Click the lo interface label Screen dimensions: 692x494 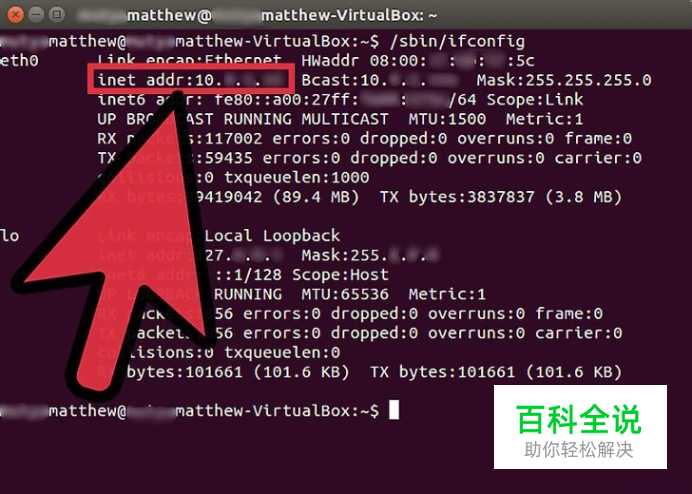(10, 235)
